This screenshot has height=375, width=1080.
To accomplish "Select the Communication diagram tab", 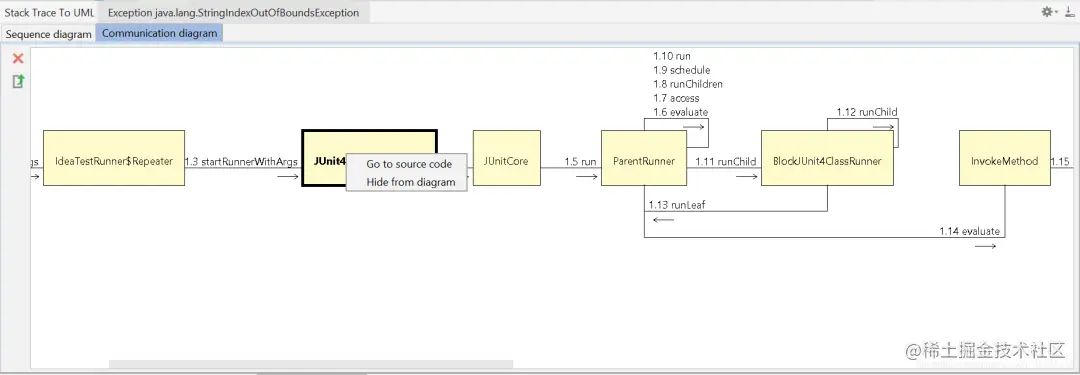I will point(159,33).
